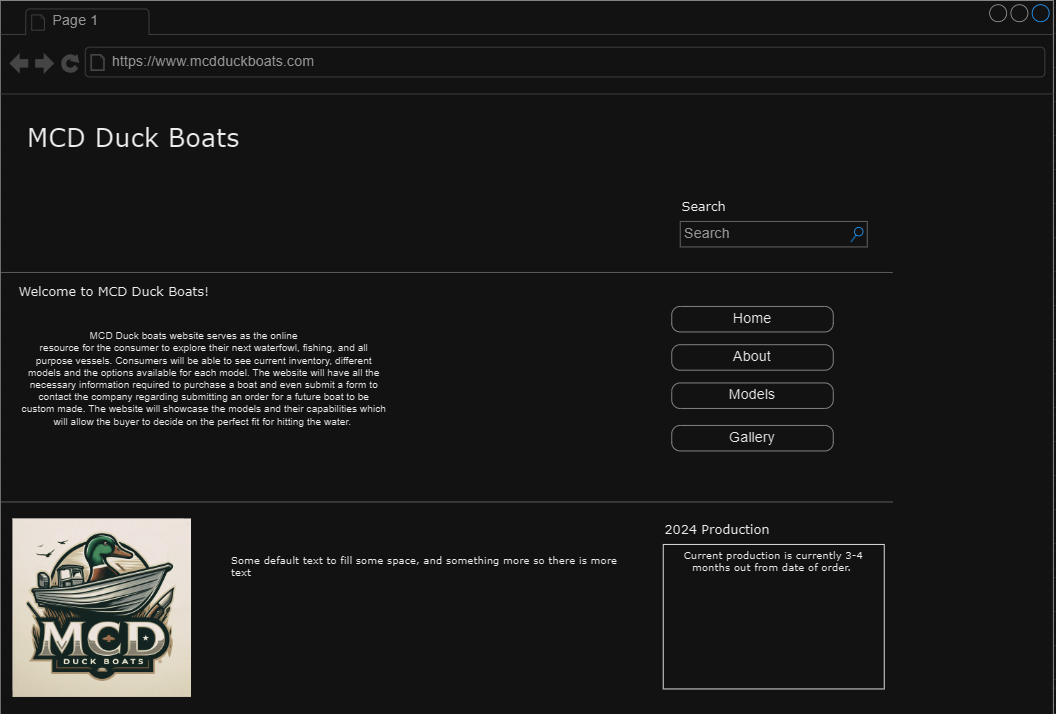
Task: Click the page refresh icon
Action: (x=70, y=63)
